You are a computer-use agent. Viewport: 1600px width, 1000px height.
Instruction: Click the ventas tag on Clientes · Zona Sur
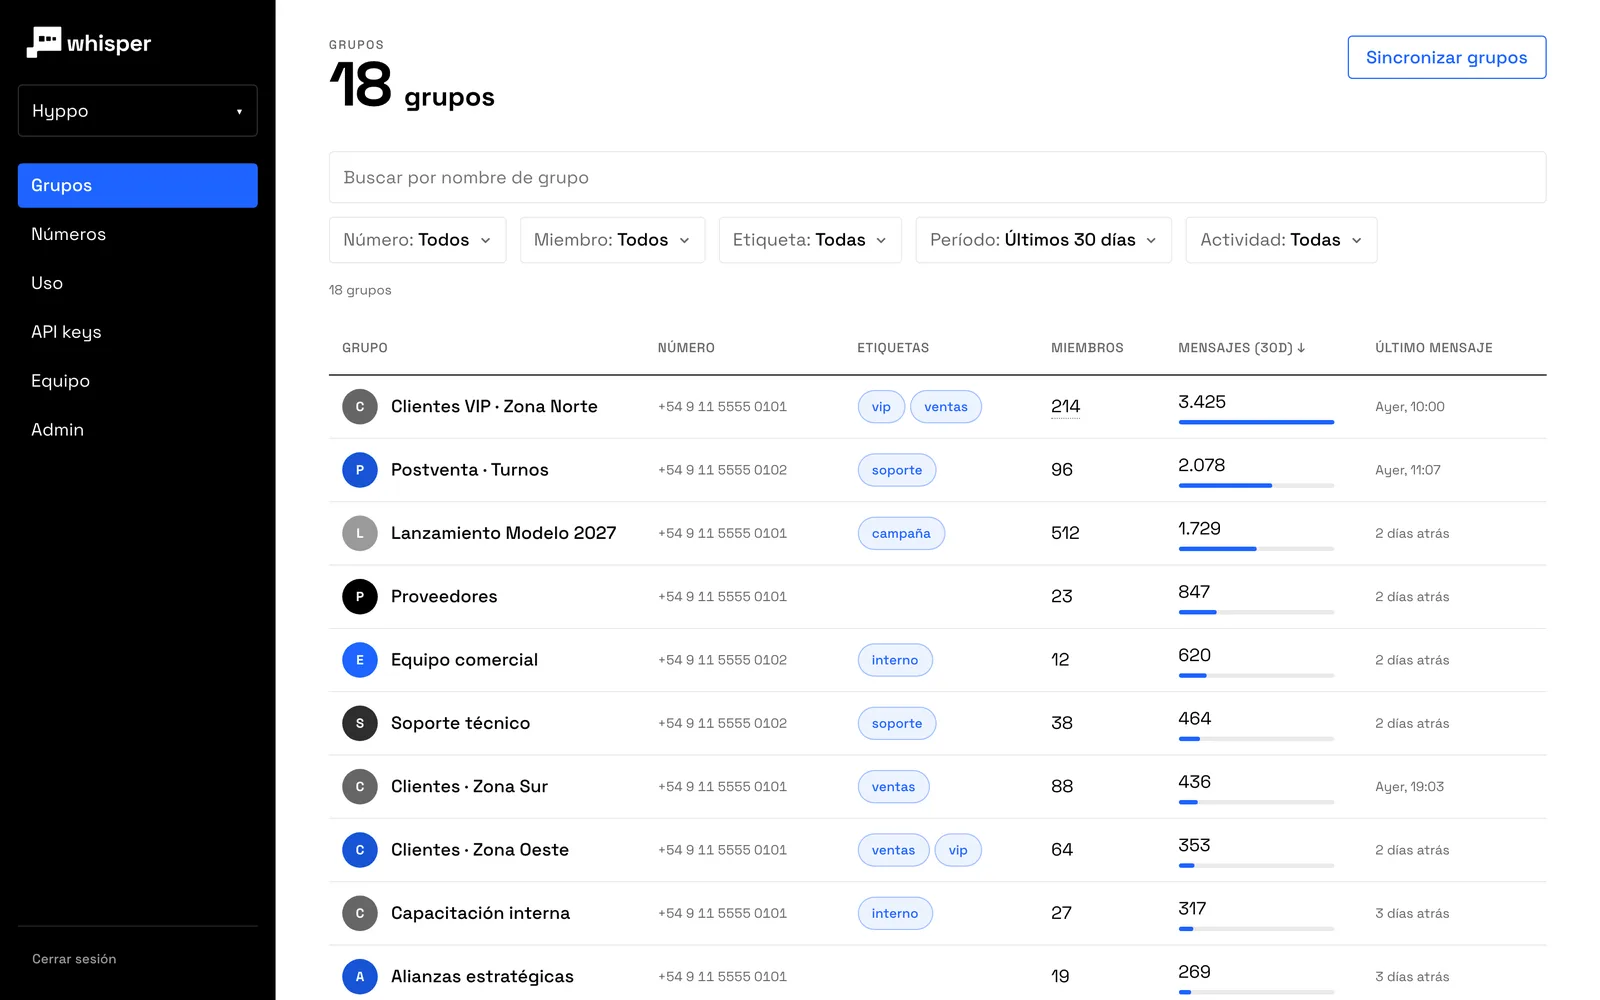click(x=893, y=787)
